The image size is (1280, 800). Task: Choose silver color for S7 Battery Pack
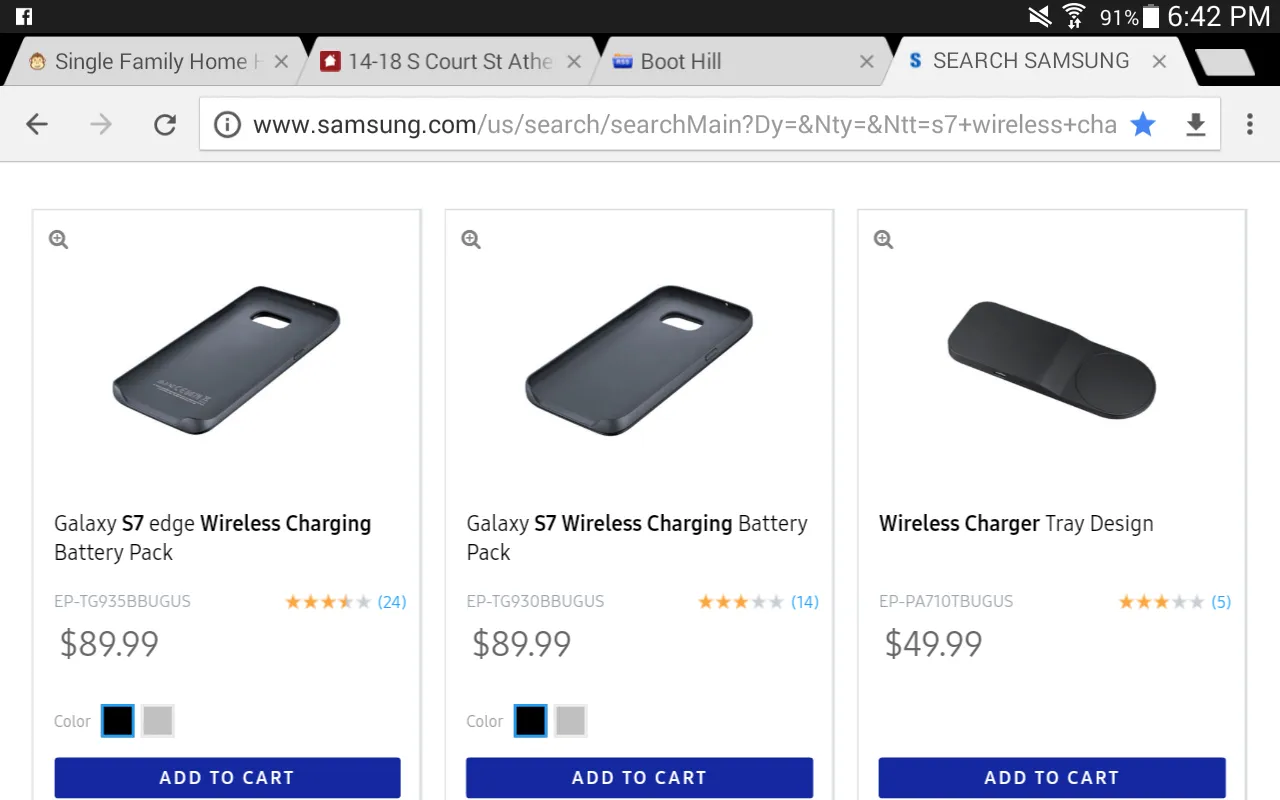570,720
